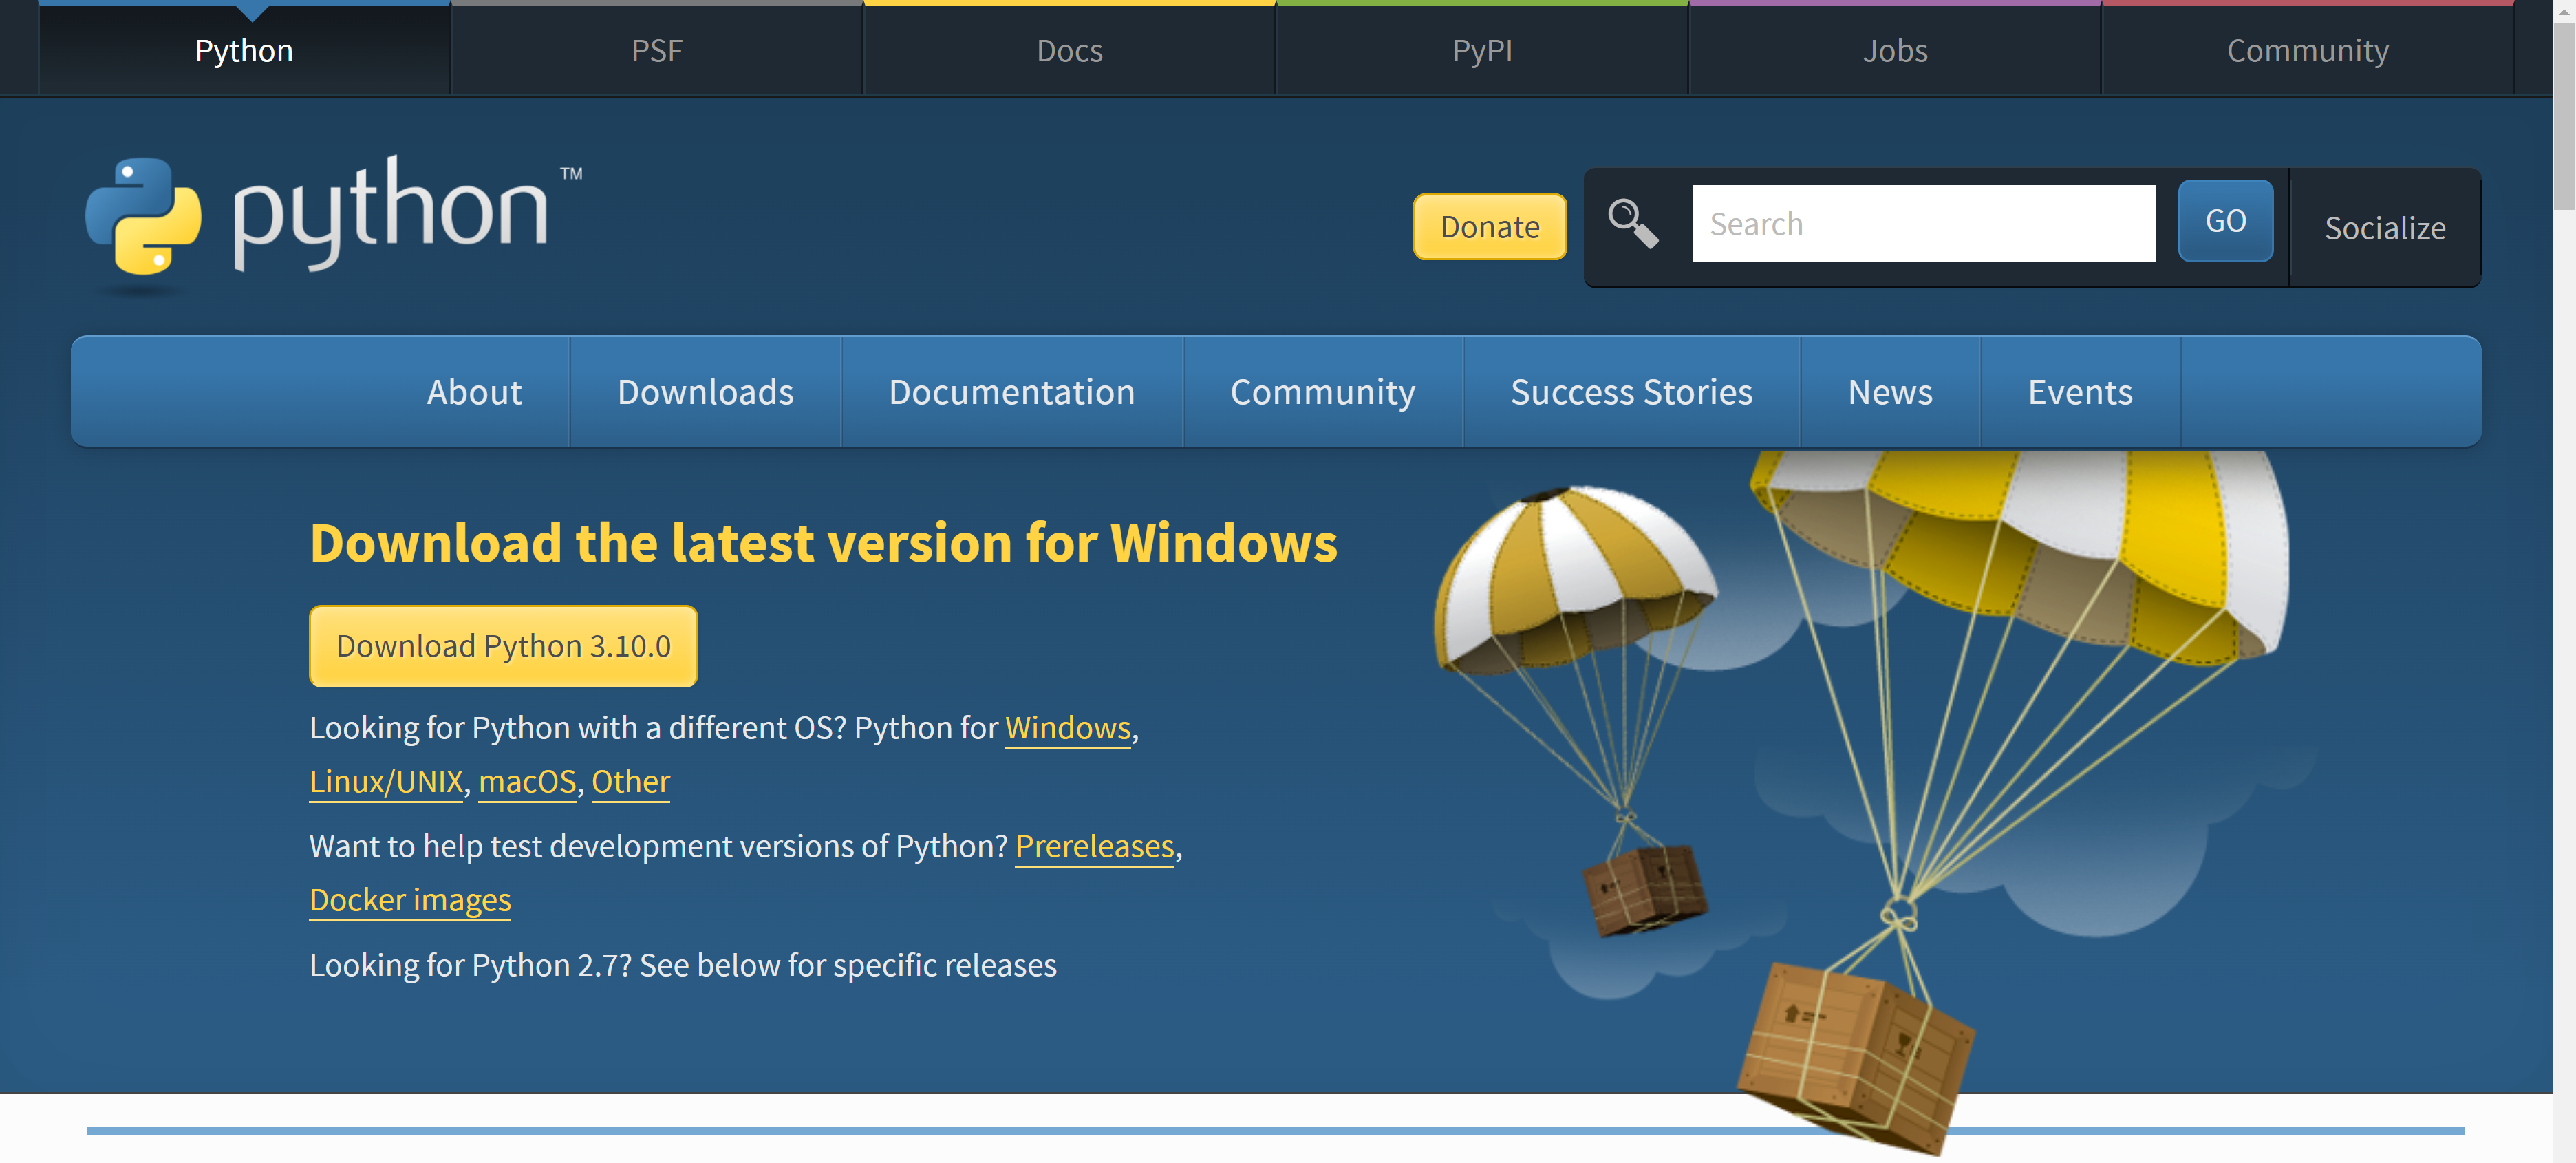Screen dimensions: 2576x1163
Task: Open the top Community tab
Action: pyautogui.click(x=2307, y=50)
